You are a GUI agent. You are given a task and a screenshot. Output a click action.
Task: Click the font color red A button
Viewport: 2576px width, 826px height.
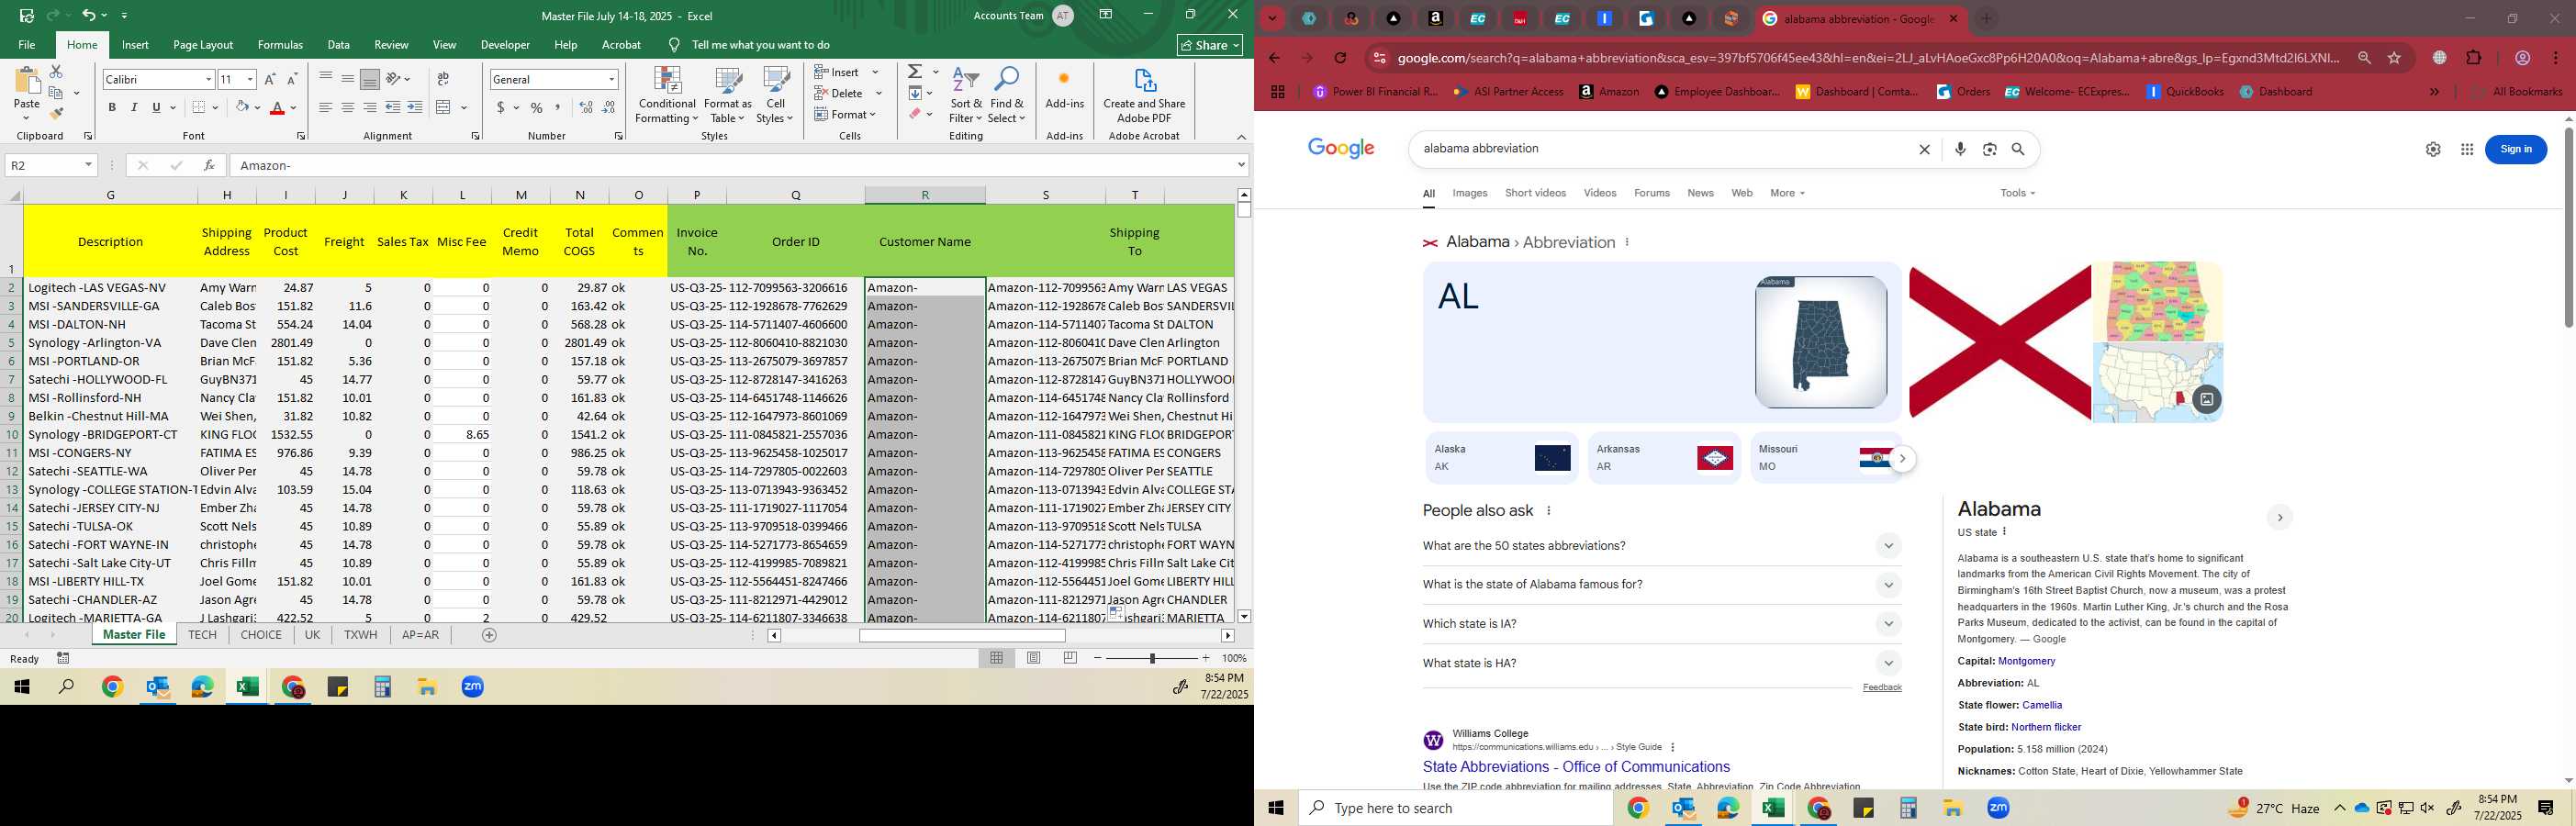(x=278, y=107)
